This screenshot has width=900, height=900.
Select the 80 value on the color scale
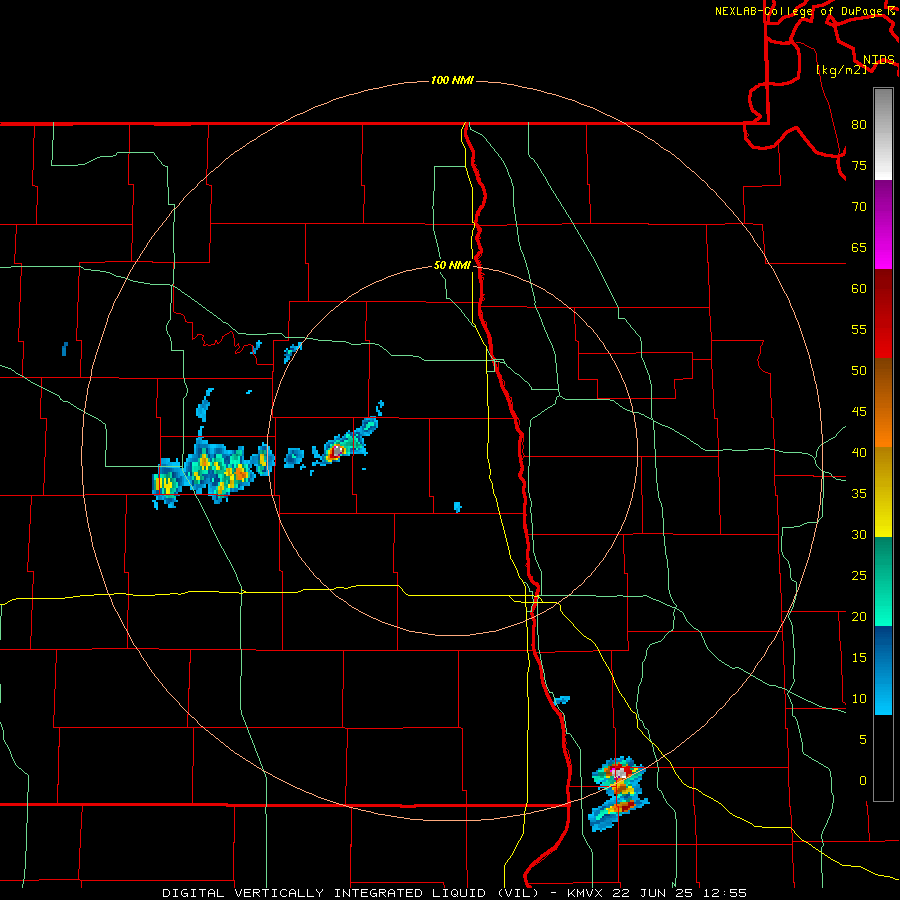click(x=859, y=125)
